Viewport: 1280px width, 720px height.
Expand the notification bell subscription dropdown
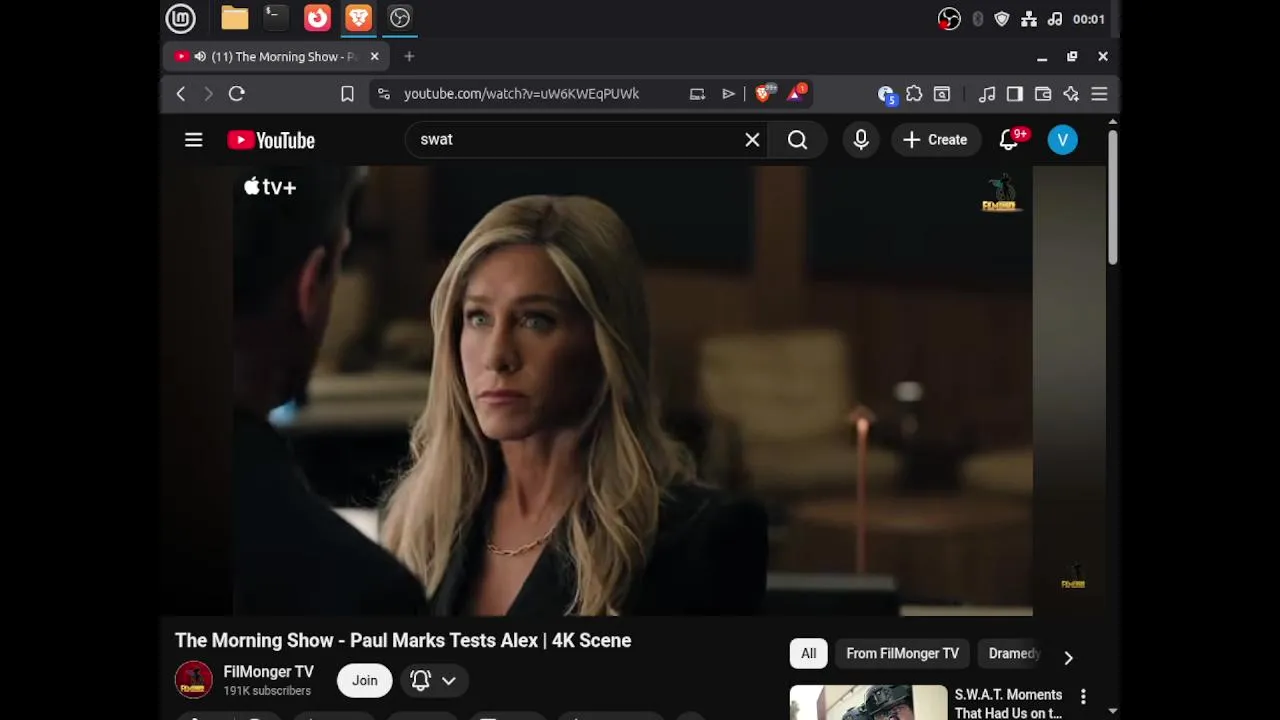pos(434,680)
